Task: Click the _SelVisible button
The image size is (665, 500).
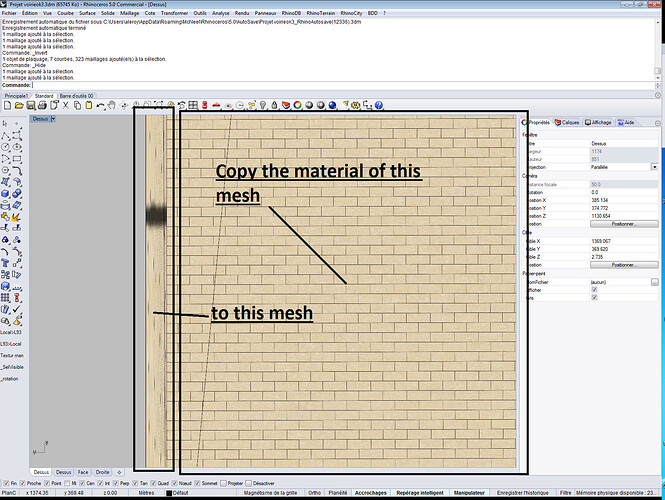Action: [12, 367]
